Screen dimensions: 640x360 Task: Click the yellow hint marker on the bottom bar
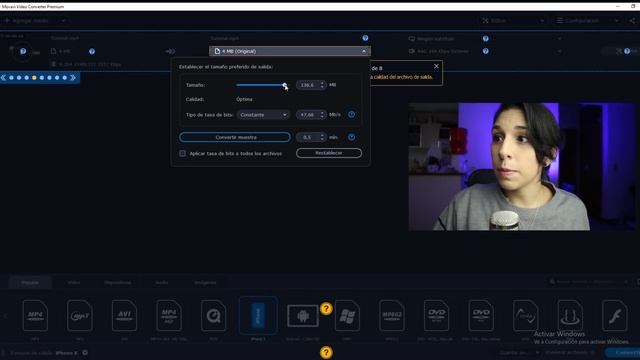point(326,352)
